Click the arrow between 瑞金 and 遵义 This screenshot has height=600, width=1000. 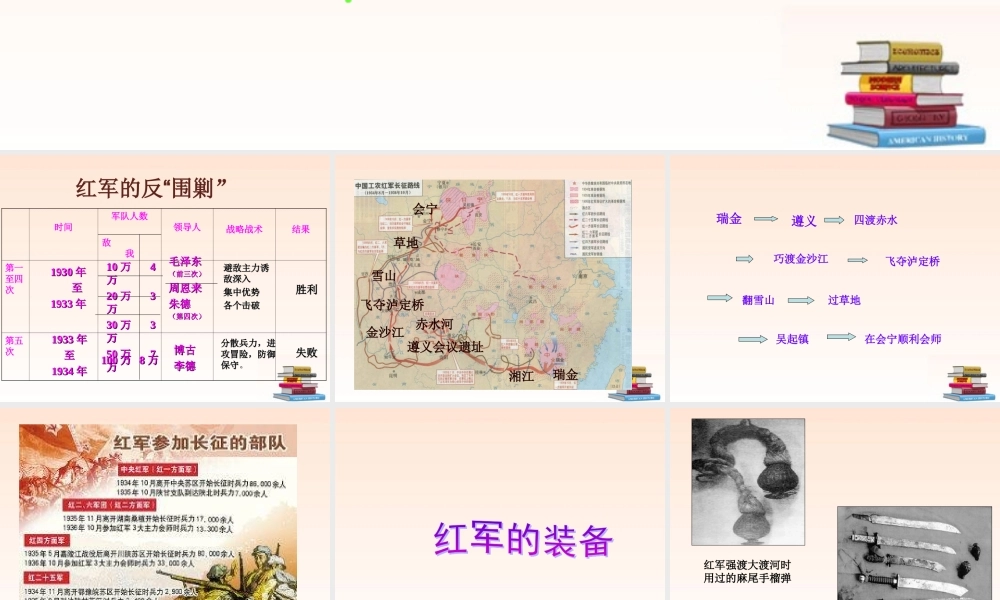pyautogui.click(x=766, y=219)
